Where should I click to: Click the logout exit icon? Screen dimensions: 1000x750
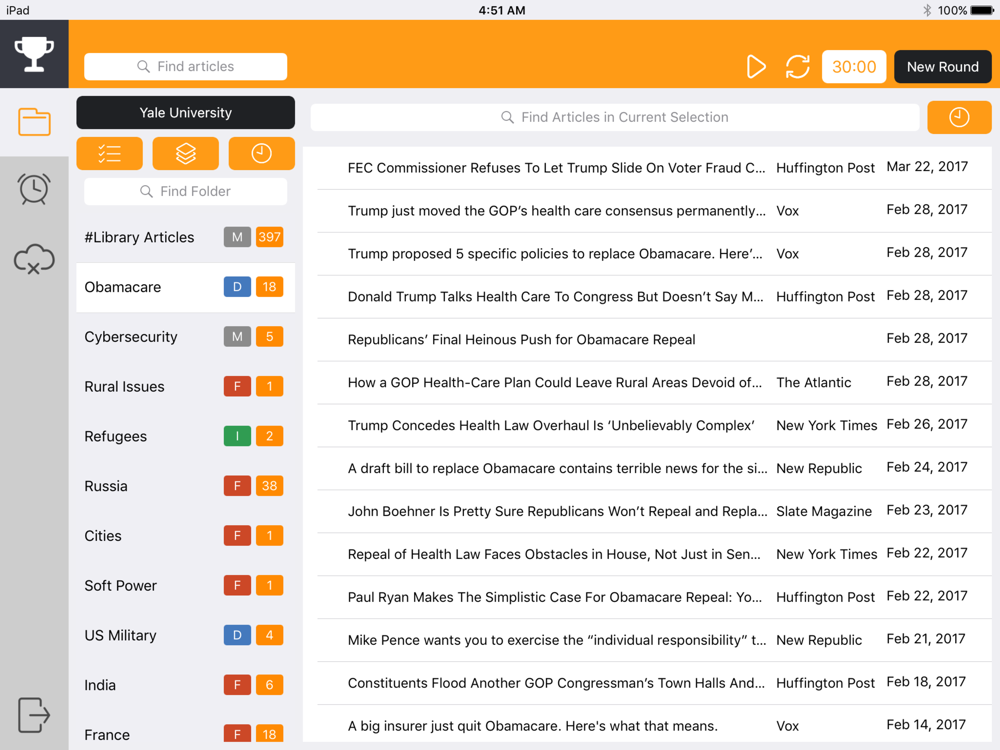[x=34, y=714]
